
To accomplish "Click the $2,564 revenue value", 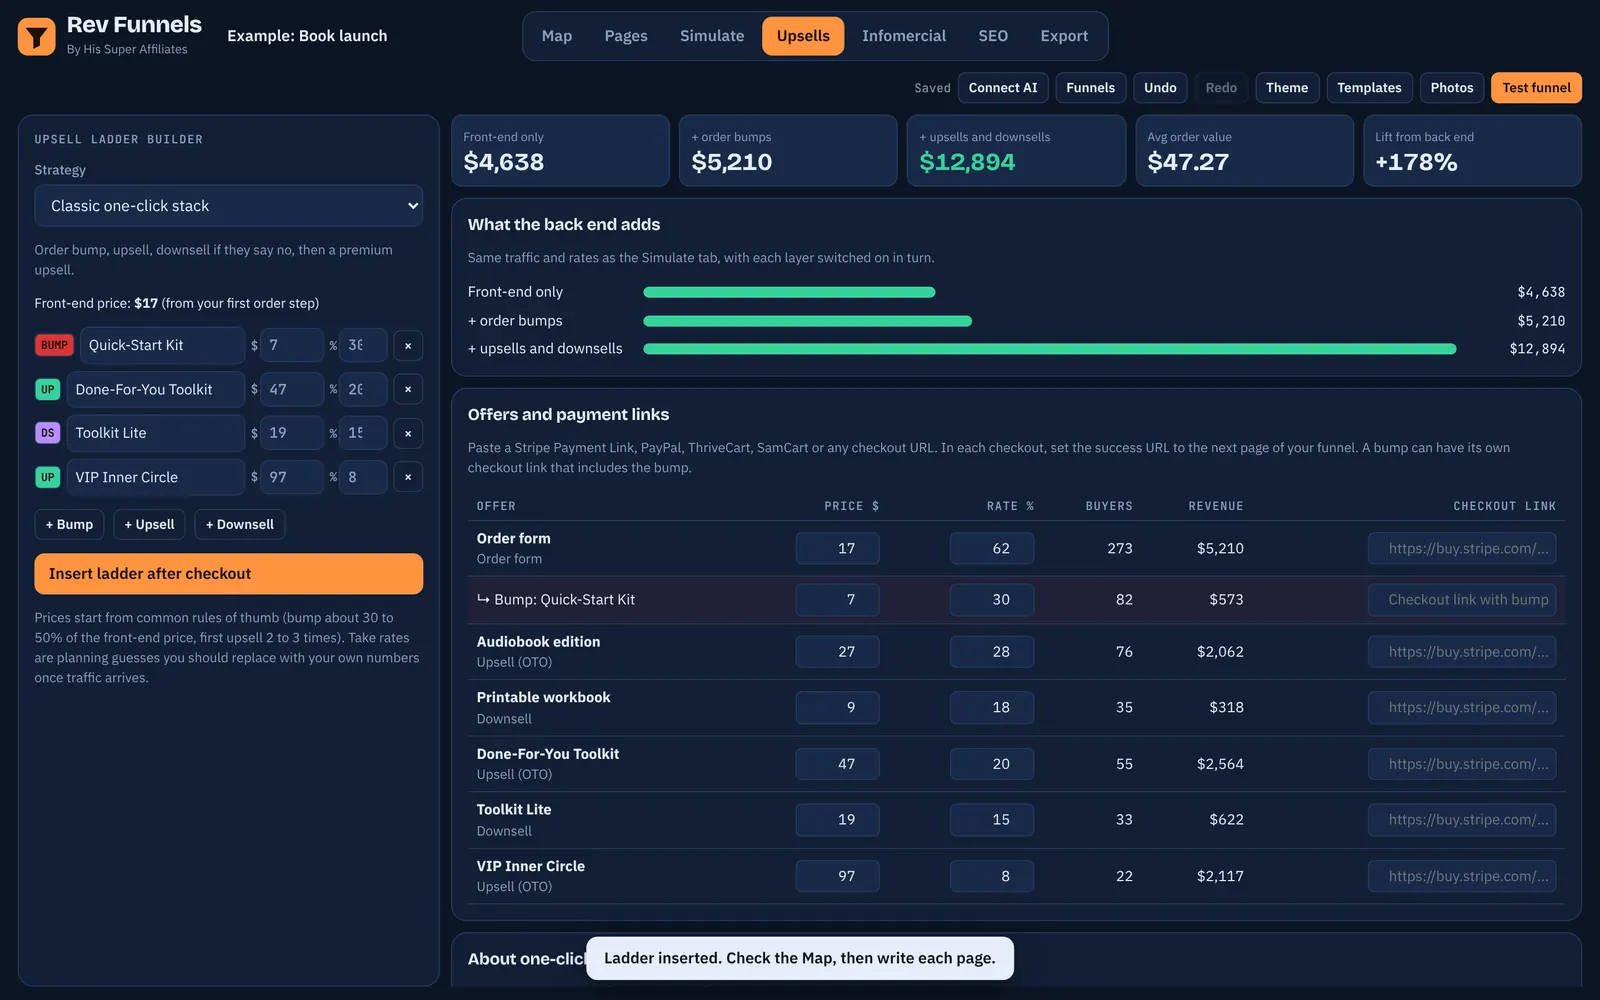I will pyautogui.click(x=1220, y=764).
